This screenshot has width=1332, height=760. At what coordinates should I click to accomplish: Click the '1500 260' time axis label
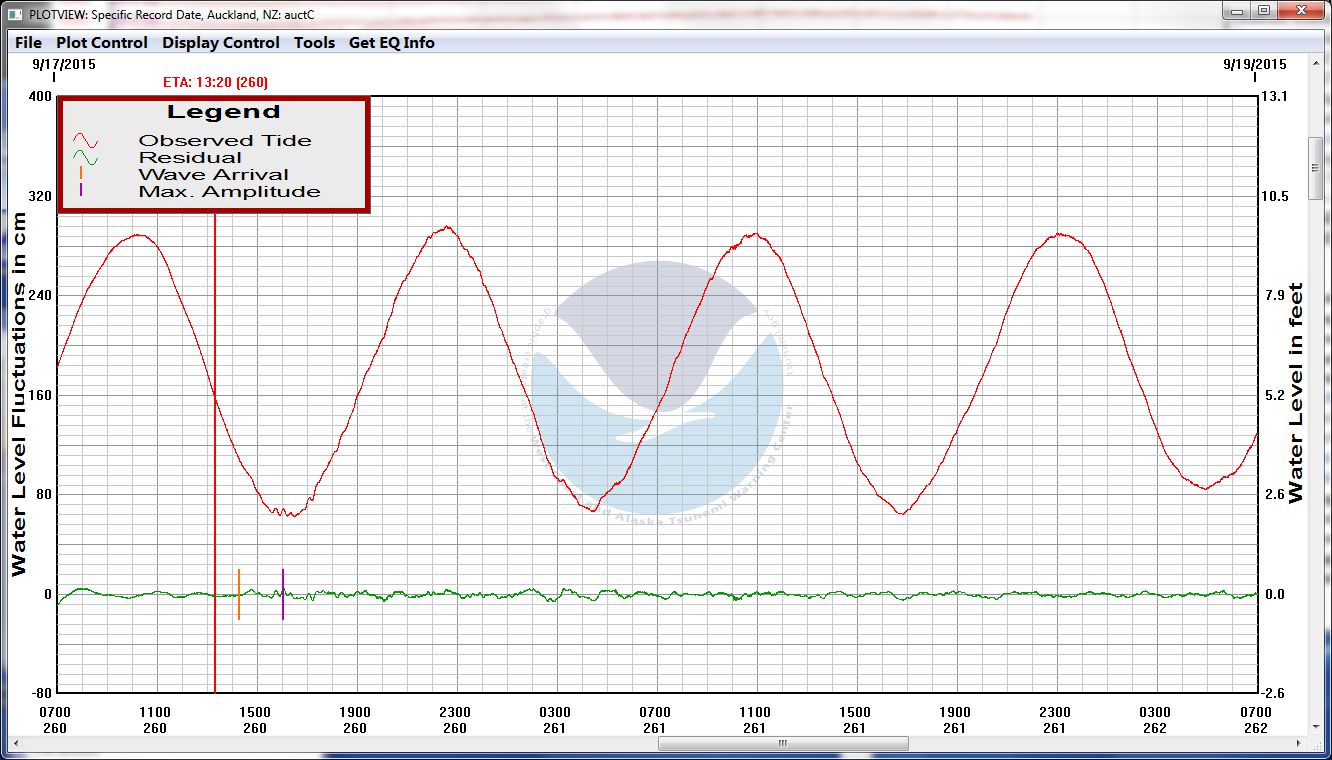tap(255, 720)
